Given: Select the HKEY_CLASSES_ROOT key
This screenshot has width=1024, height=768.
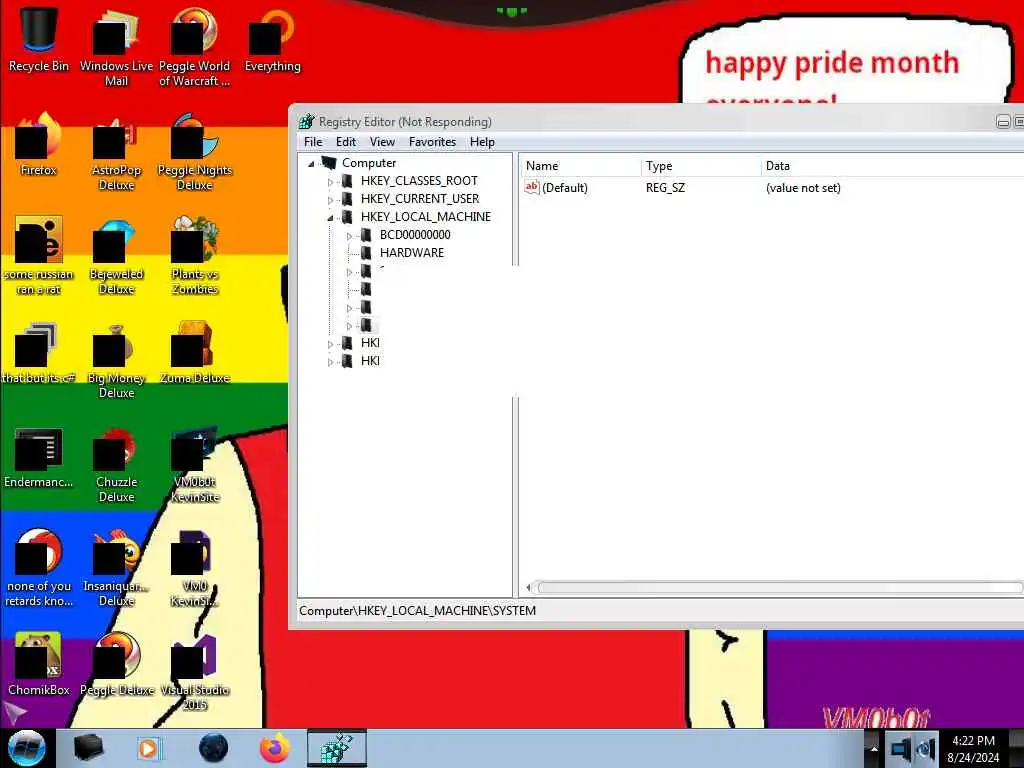Looking at the screenshot, I should tap(419, 181).
